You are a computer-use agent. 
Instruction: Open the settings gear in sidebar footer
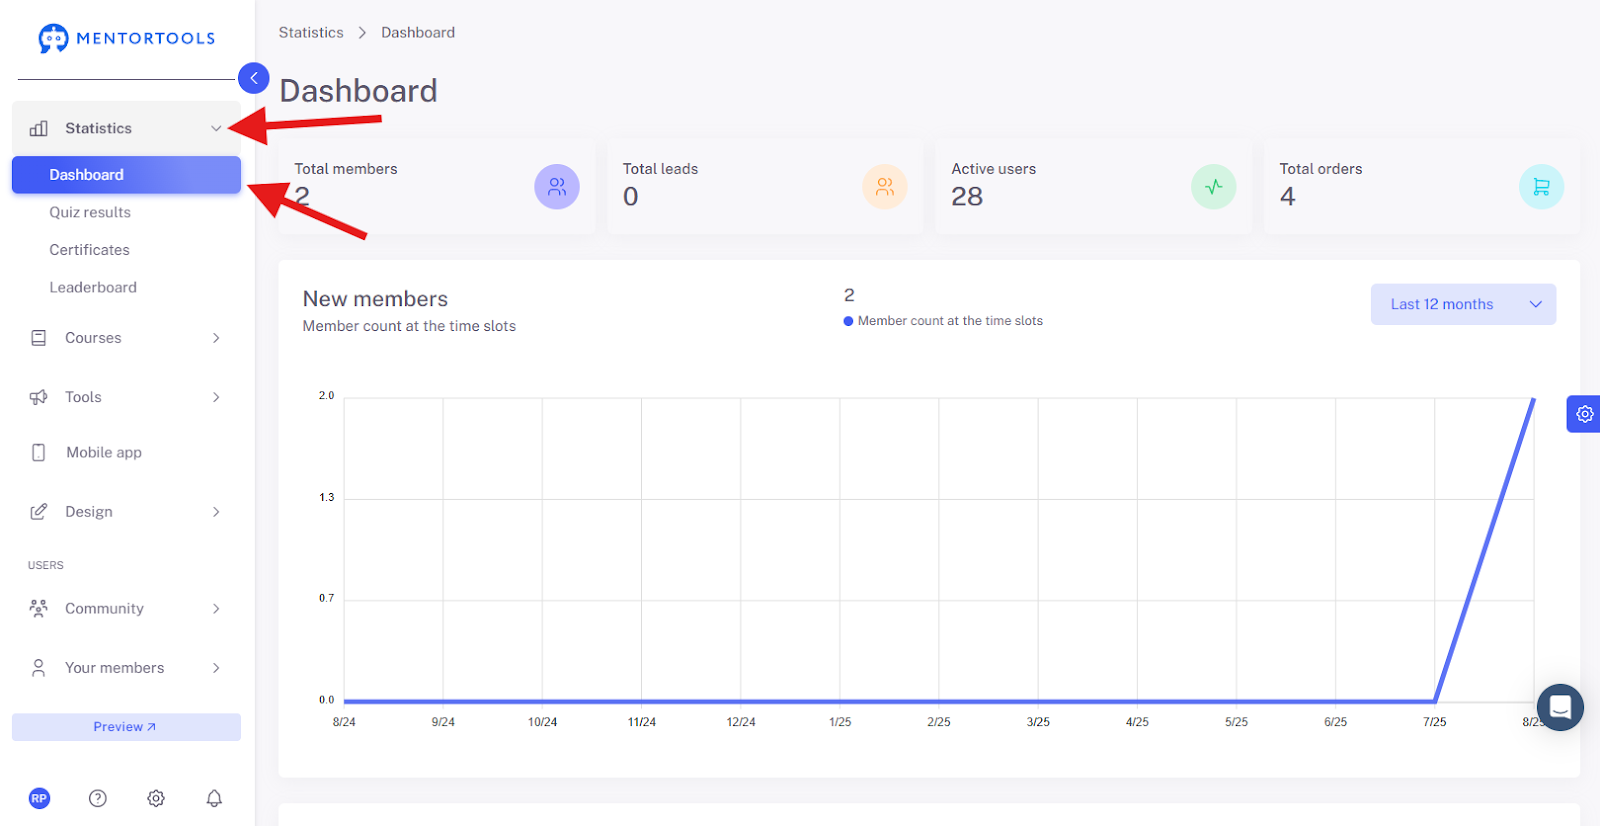point(156,798)
